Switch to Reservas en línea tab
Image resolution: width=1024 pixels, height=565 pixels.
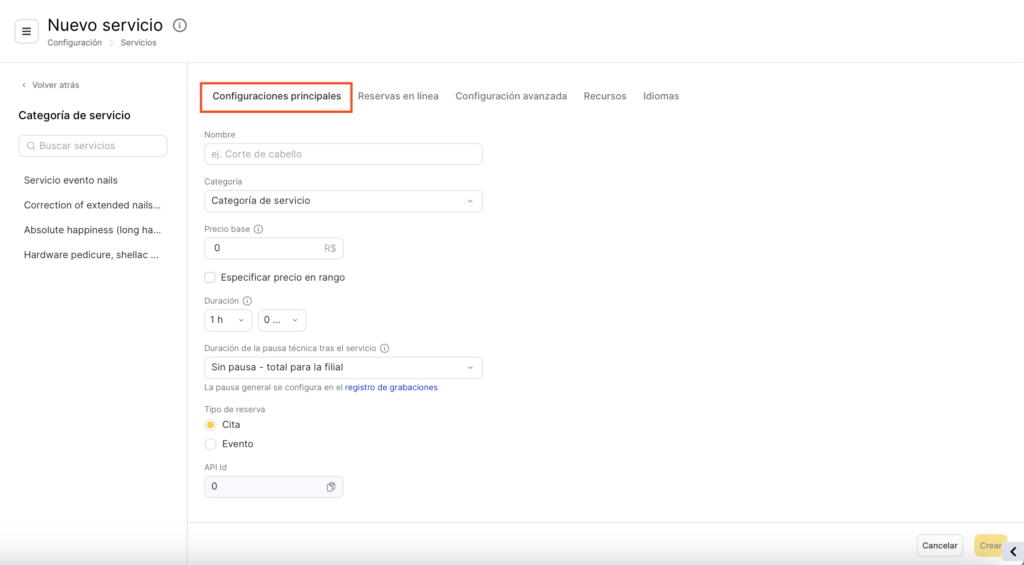398,96
